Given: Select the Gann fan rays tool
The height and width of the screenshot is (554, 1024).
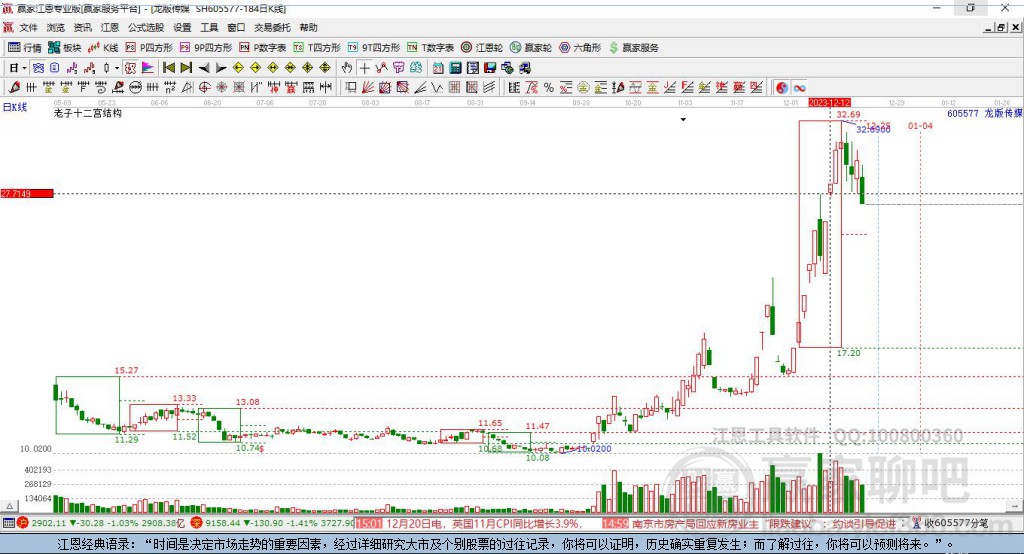Looking at the screenshot, I should (x=368, y=88).
